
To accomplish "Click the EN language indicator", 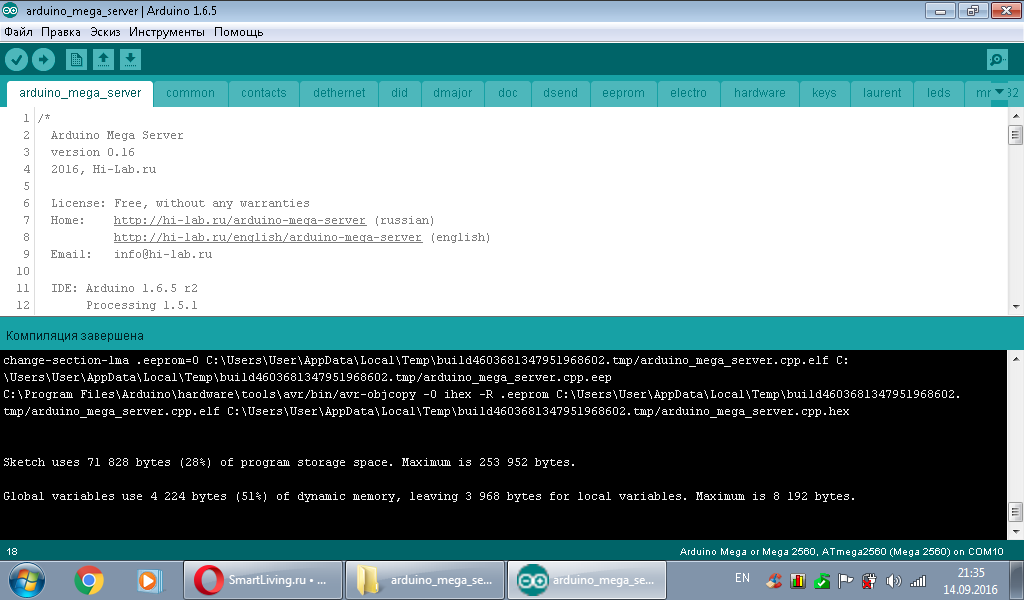I will (x=743, y=578).
